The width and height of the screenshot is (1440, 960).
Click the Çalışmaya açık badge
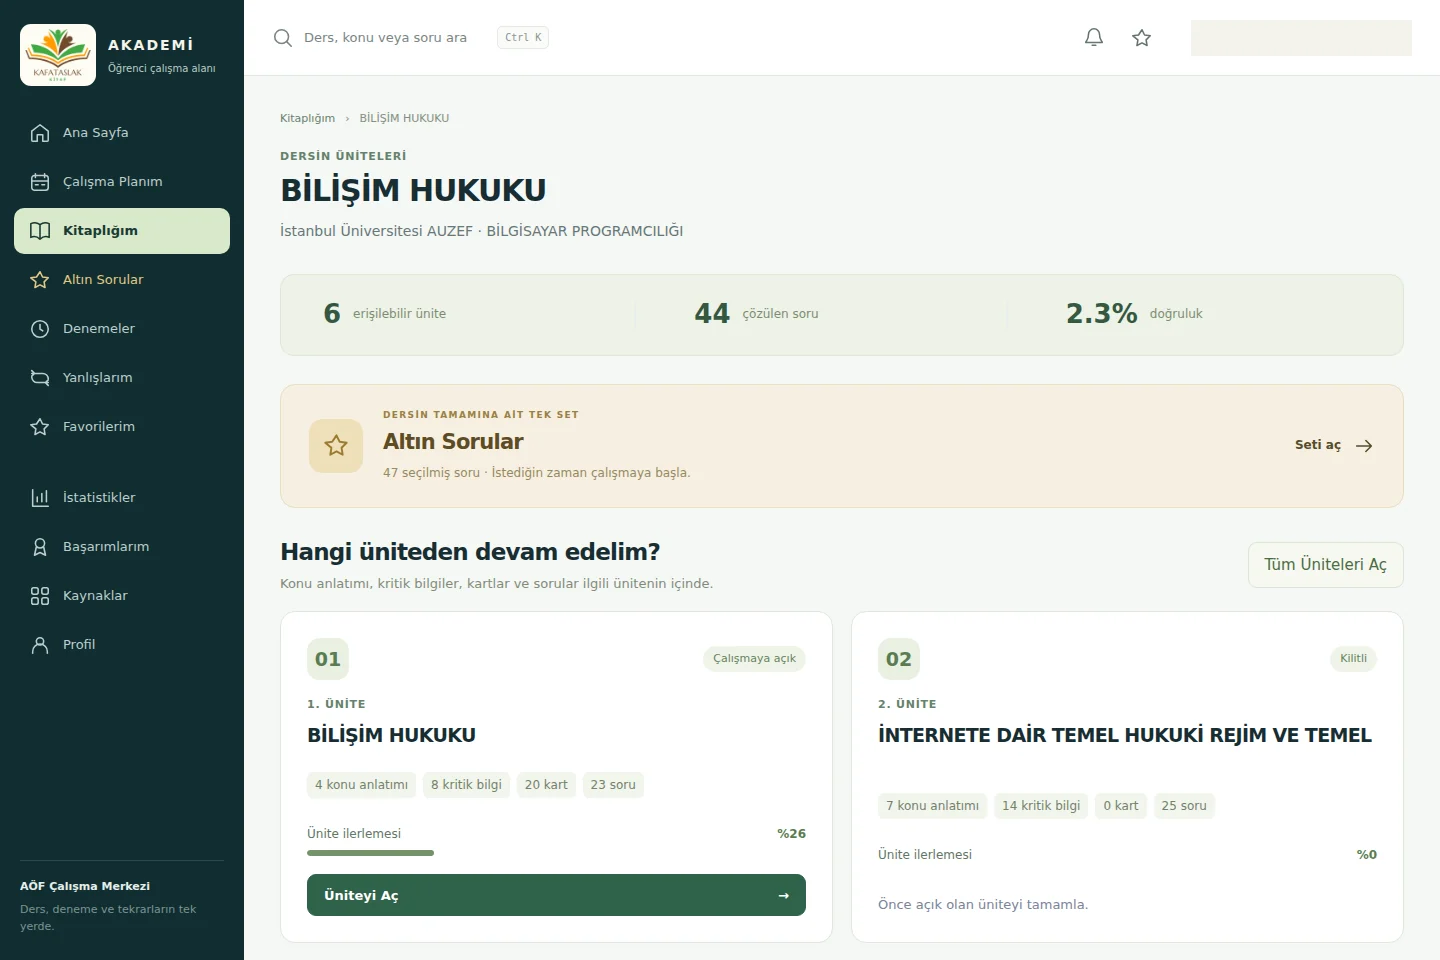coord(754,658)
